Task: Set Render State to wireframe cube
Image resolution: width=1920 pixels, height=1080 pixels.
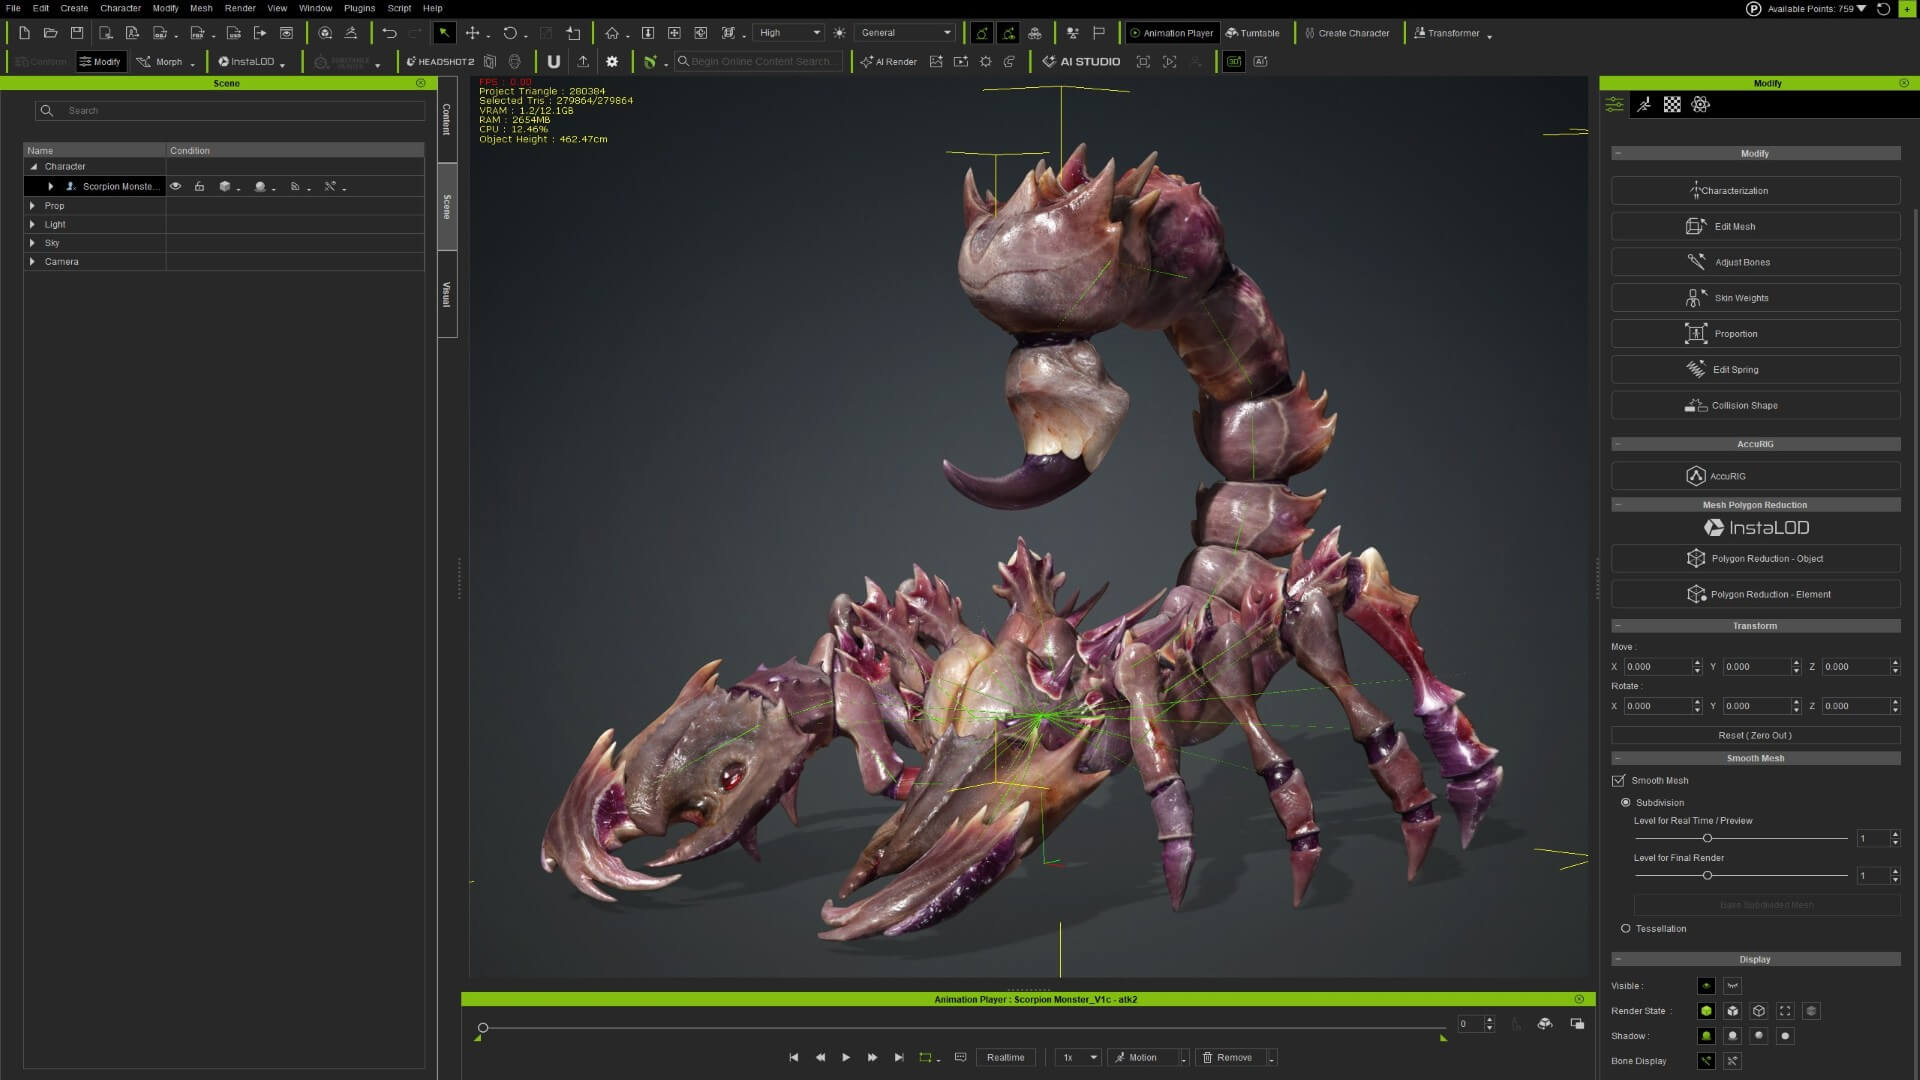Action: pyautogui.click(x=1759, y=1011)
